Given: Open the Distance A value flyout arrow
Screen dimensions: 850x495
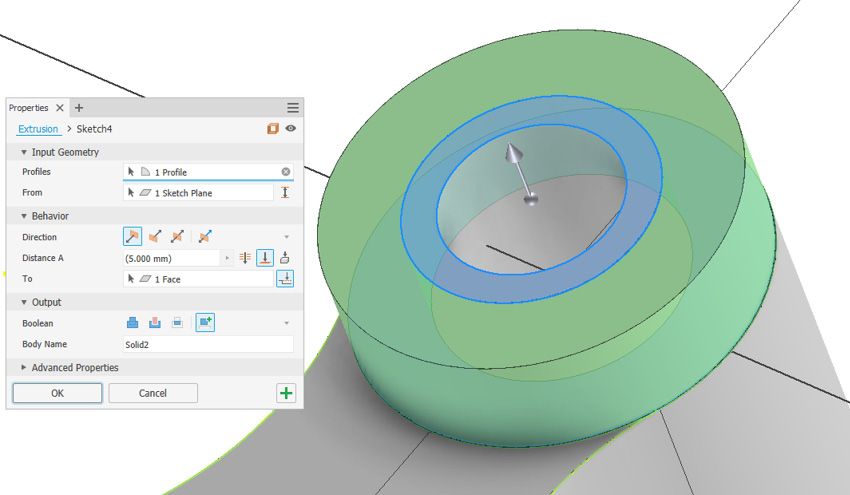Looking at the screenshot, I should pyautogui.click(x=227, y=258).
